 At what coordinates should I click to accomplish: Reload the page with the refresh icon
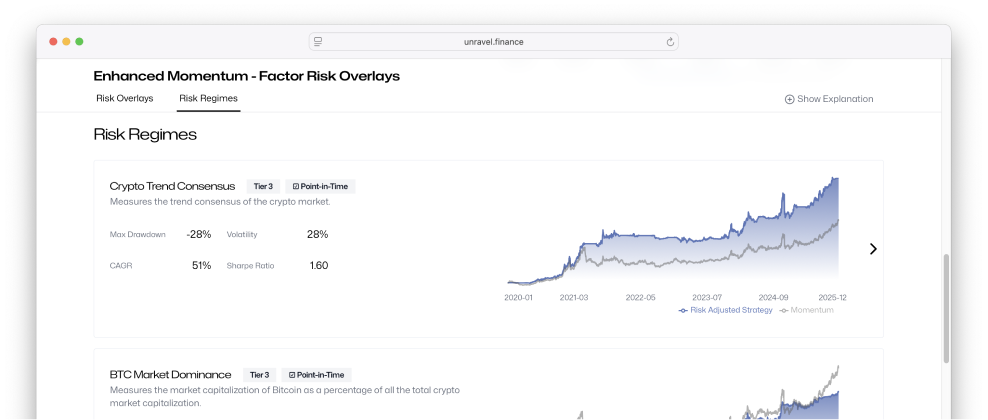(670, 42)
